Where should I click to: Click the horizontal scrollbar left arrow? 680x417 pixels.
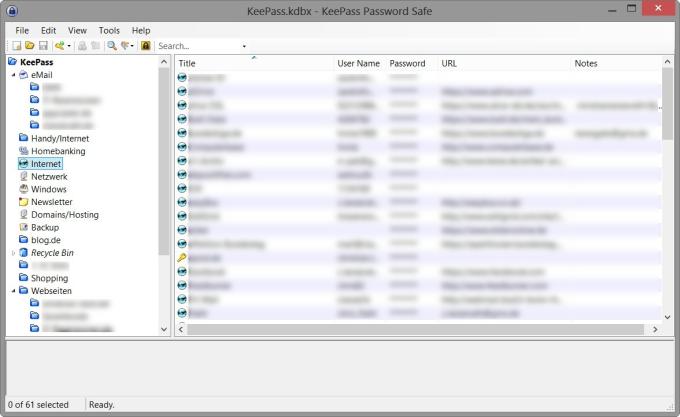point(181,329)
